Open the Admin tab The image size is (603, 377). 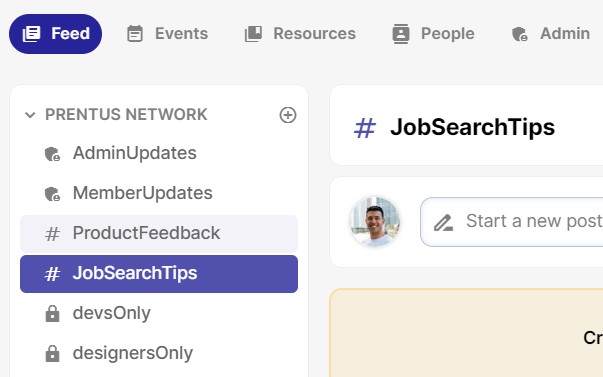551,34
